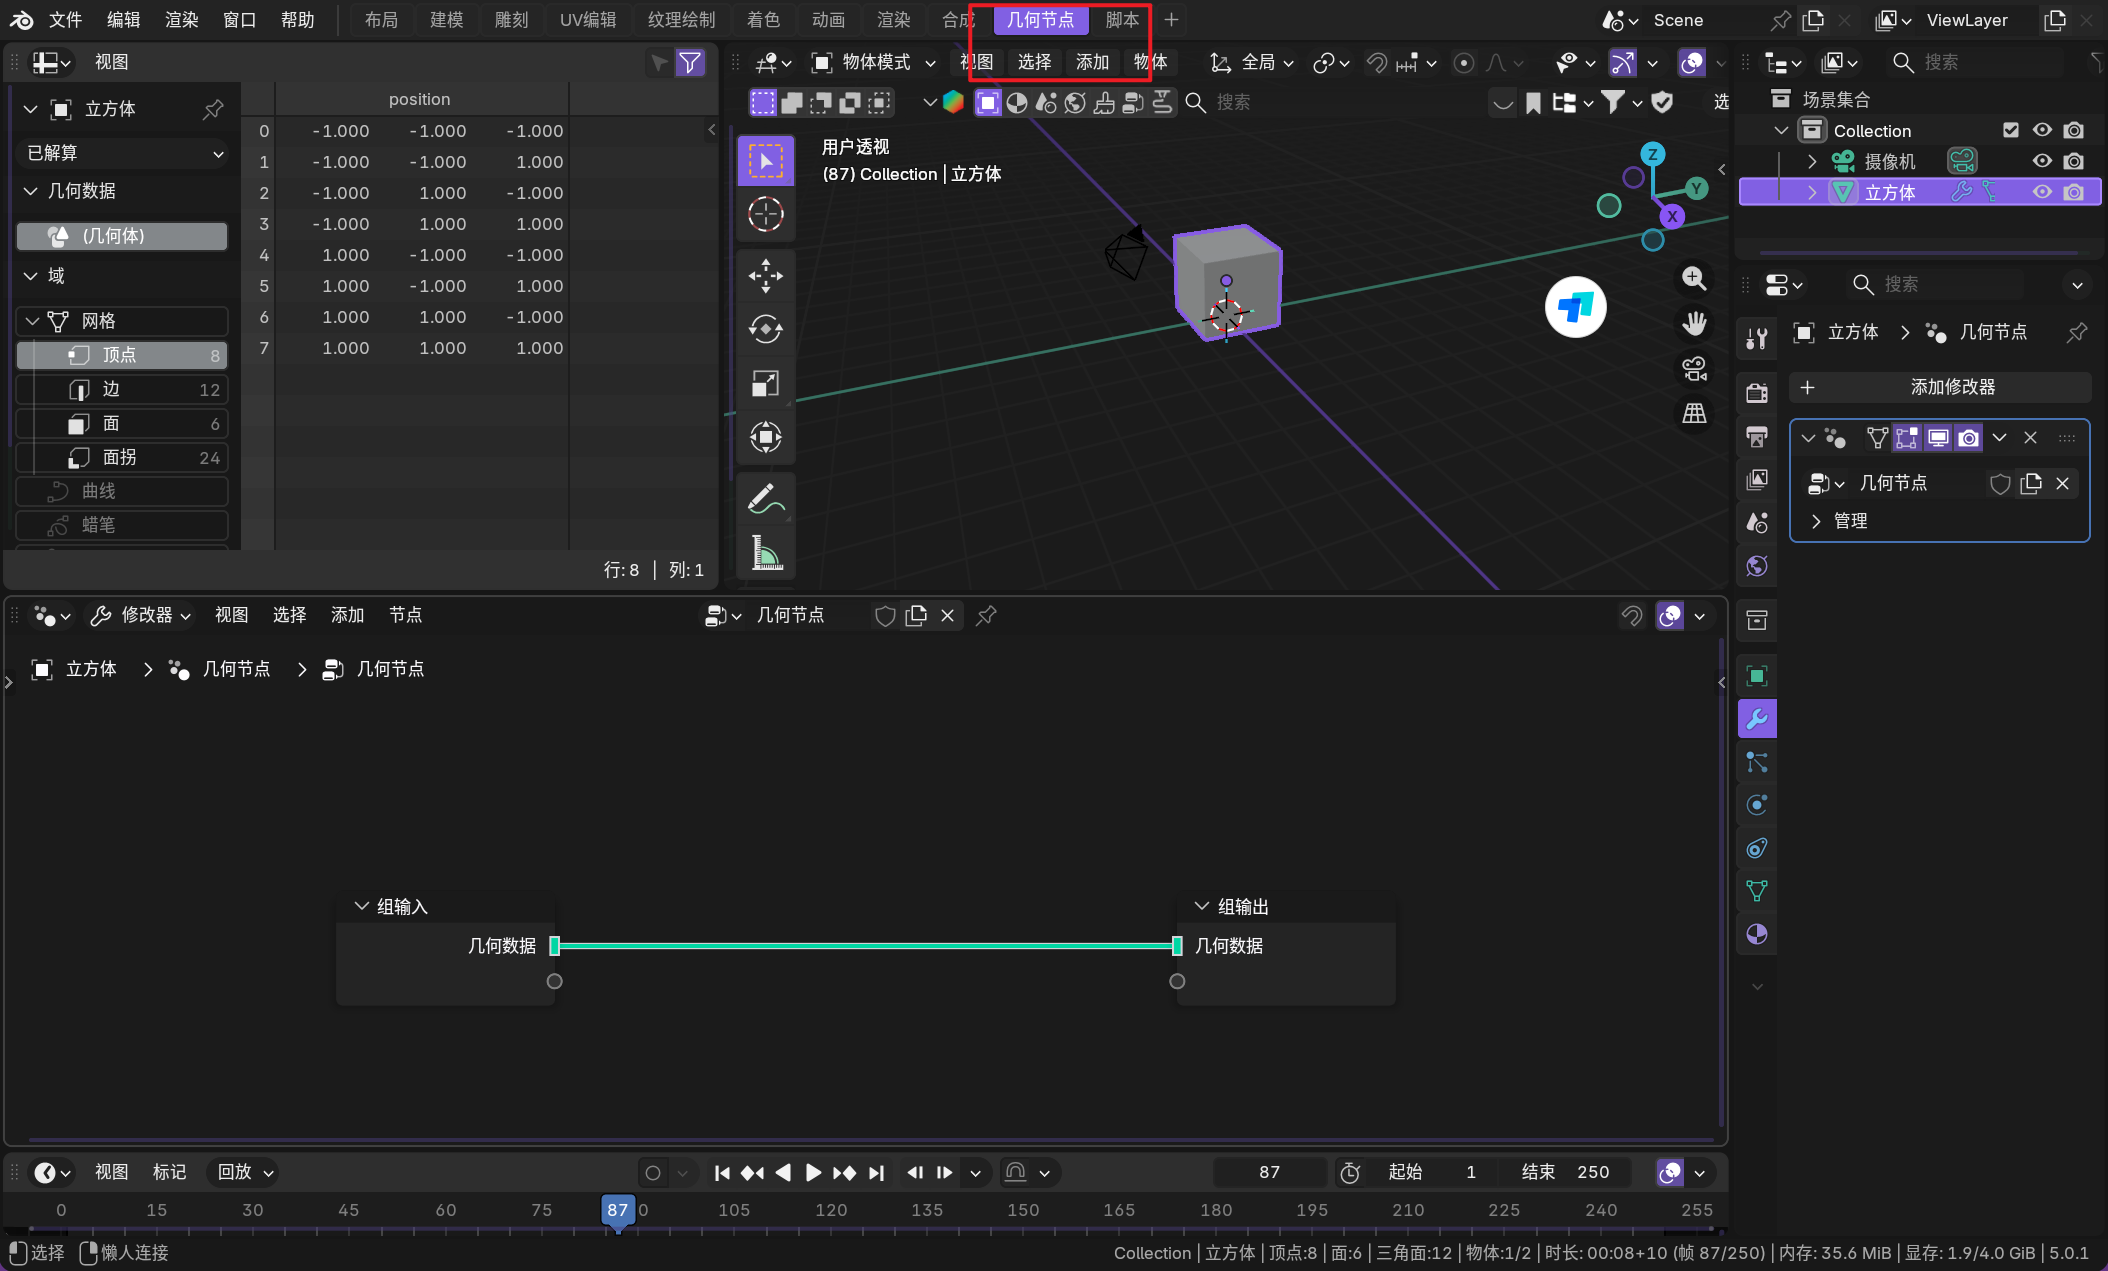Select the Measure tool icon
Viewport: 2108px width, 1271px height.
pyautogui.click(x=765, y=552)
